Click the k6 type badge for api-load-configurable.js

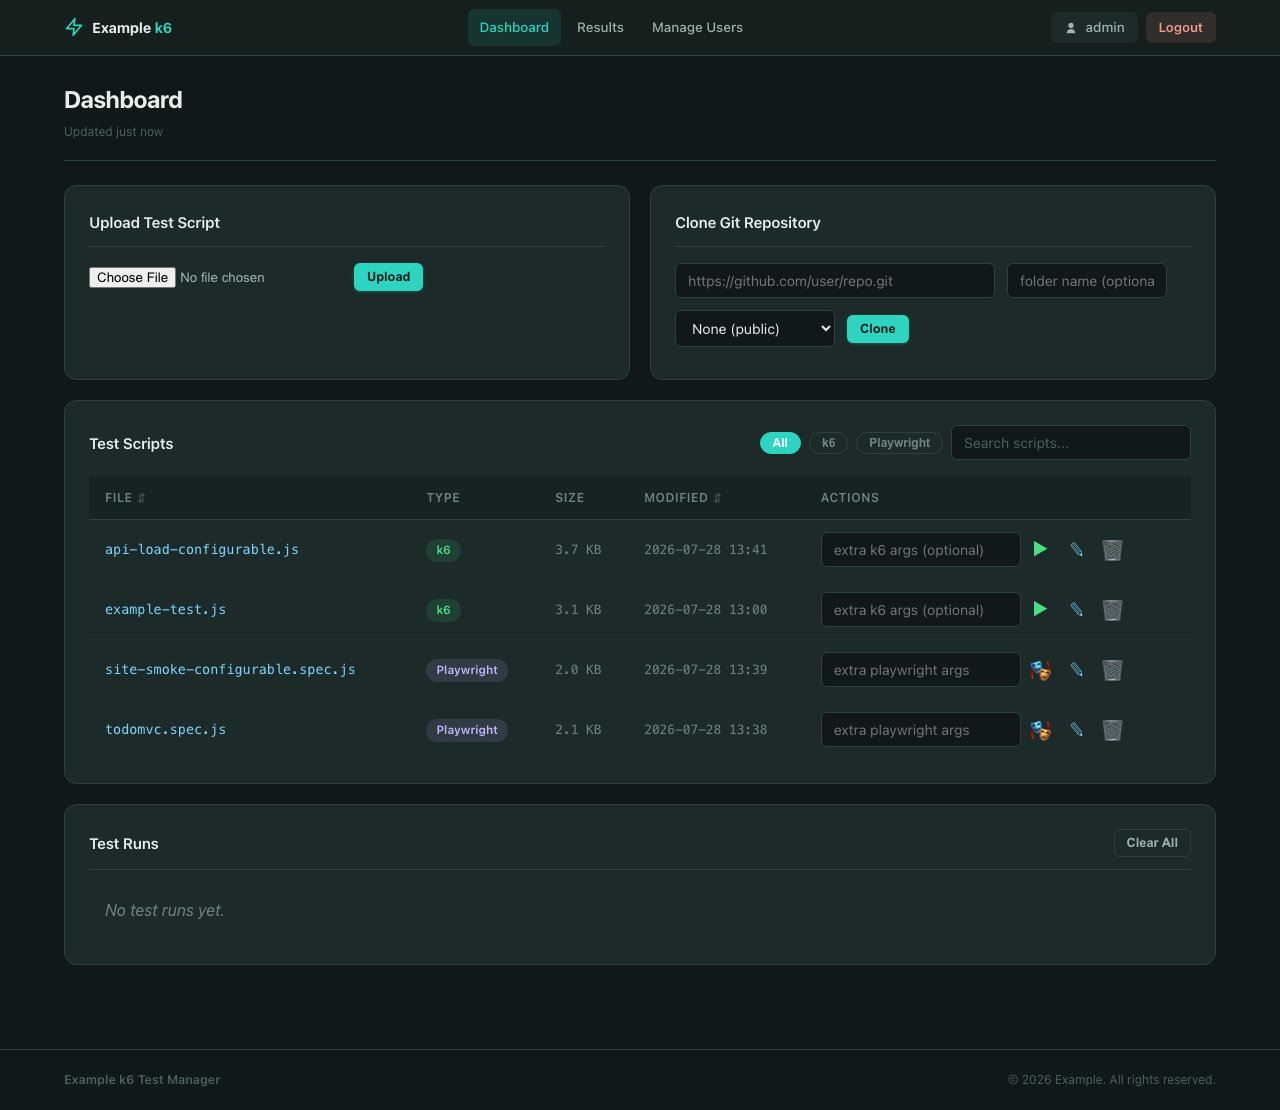pos(443,550)
